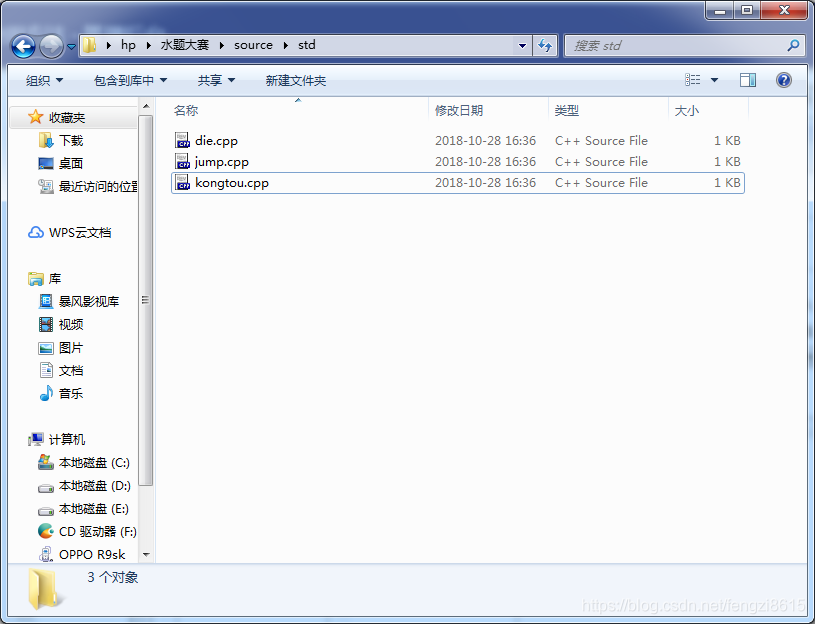Click the 新建文件夹 button
The image size is (815, 624).
[296, 80]
